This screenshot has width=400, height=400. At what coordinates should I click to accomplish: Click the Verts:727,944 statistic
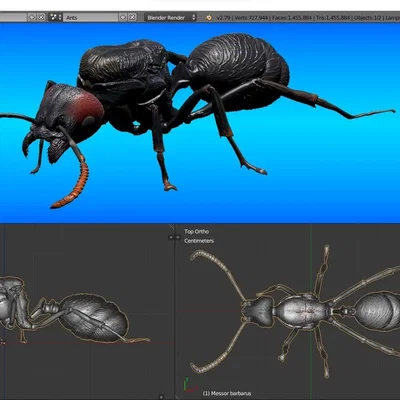point(251,18)
